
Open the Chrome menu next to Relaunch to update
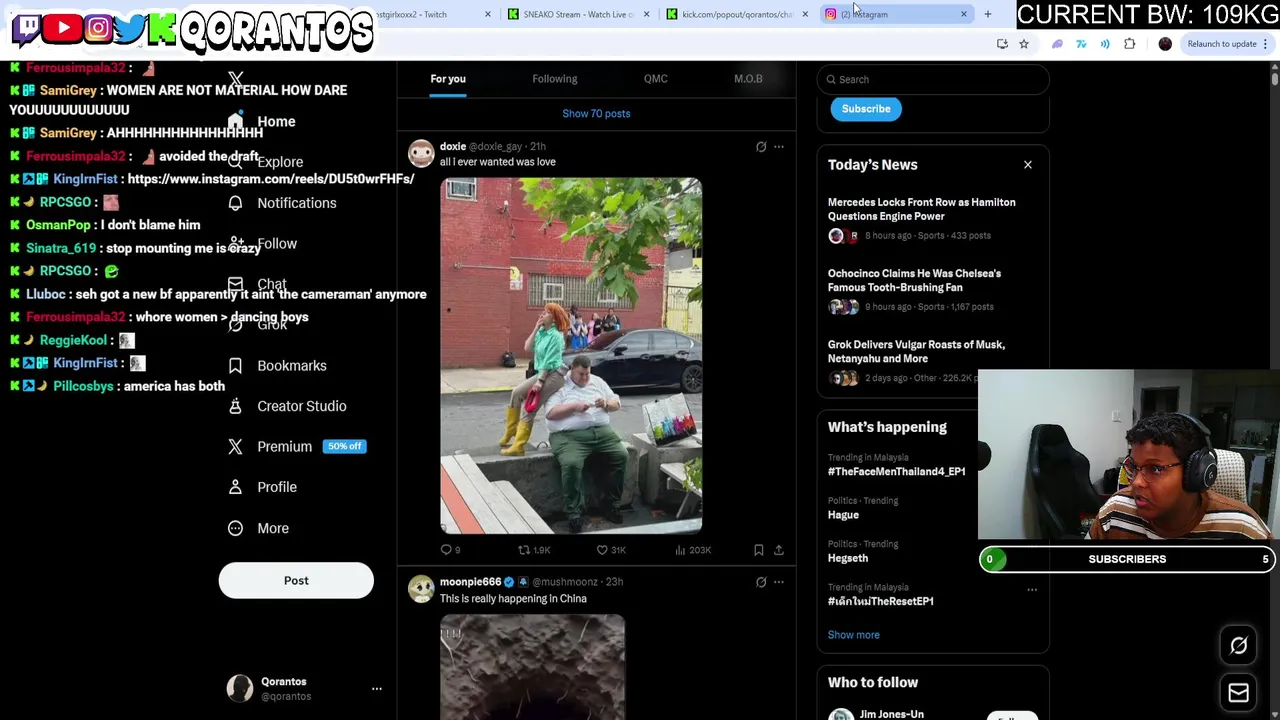(1266, 44)
